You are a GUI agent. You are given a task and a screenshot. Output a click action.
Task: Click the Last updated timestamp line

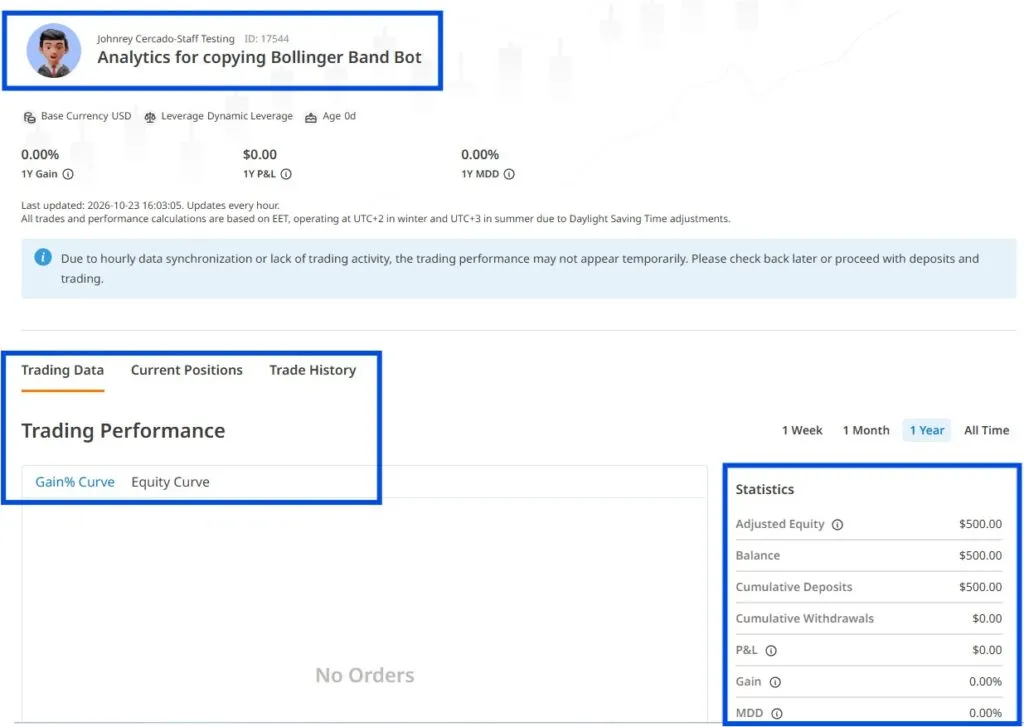[150, 205]
